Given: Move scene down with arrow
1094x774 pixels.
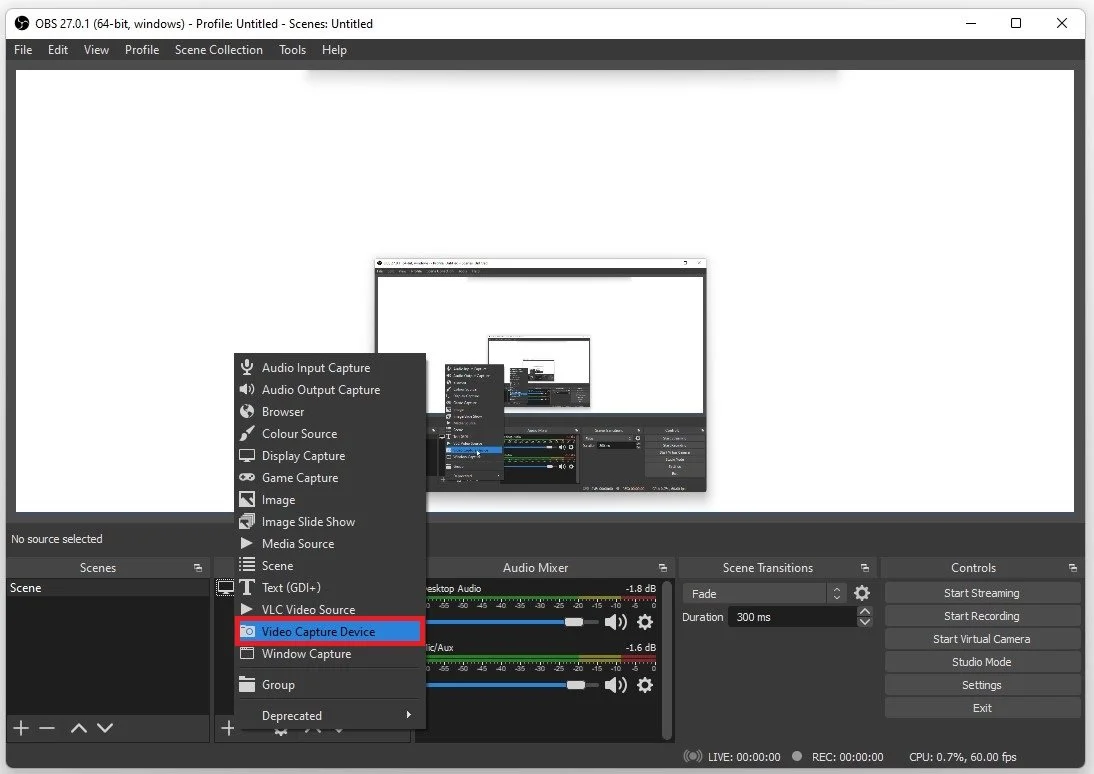Looking at the screenshot, I should point(105,729).
